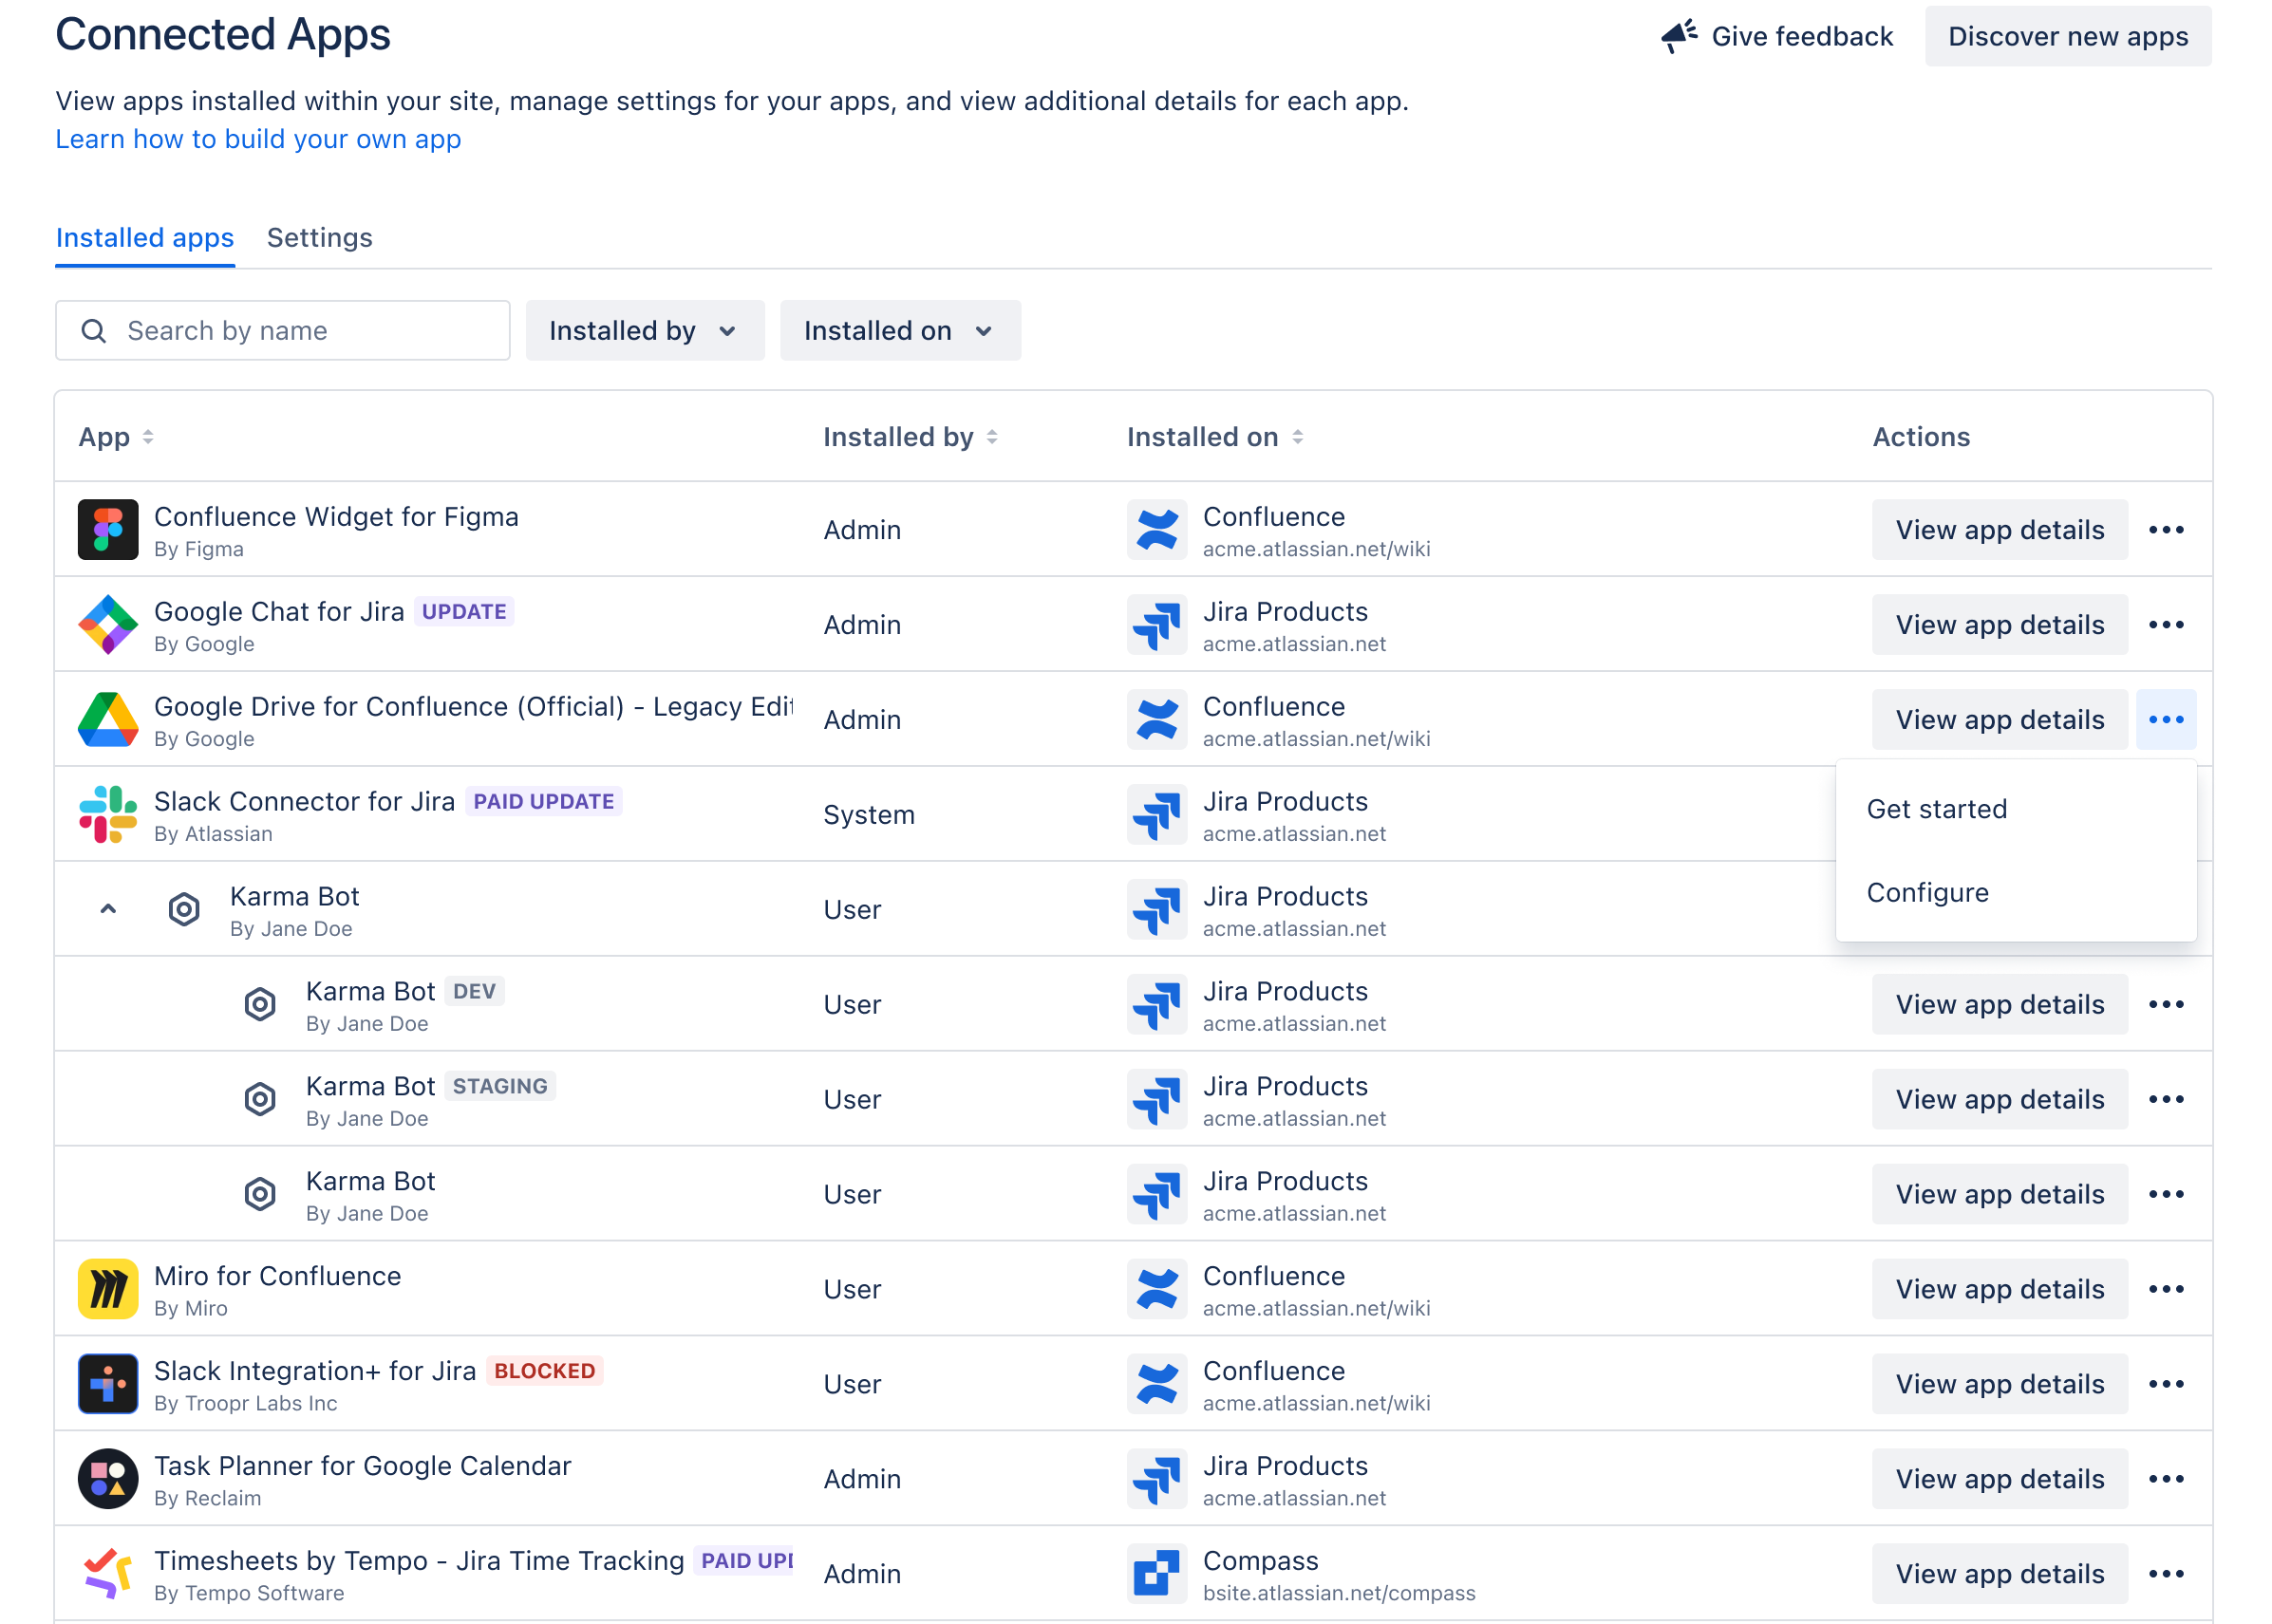Click 'Task Planner for Google Calendar' name
Screen dimensions: 2272x1624
pyautogui.click(x=363, y=1466)
